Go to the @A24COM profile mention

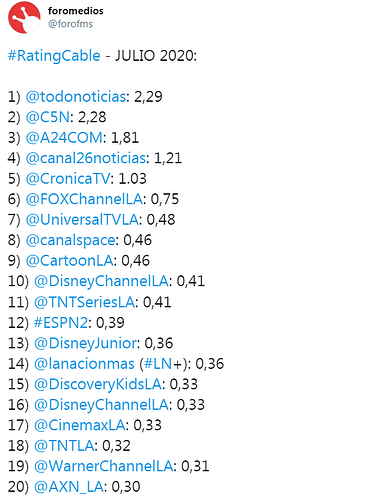tap(64, 138)
